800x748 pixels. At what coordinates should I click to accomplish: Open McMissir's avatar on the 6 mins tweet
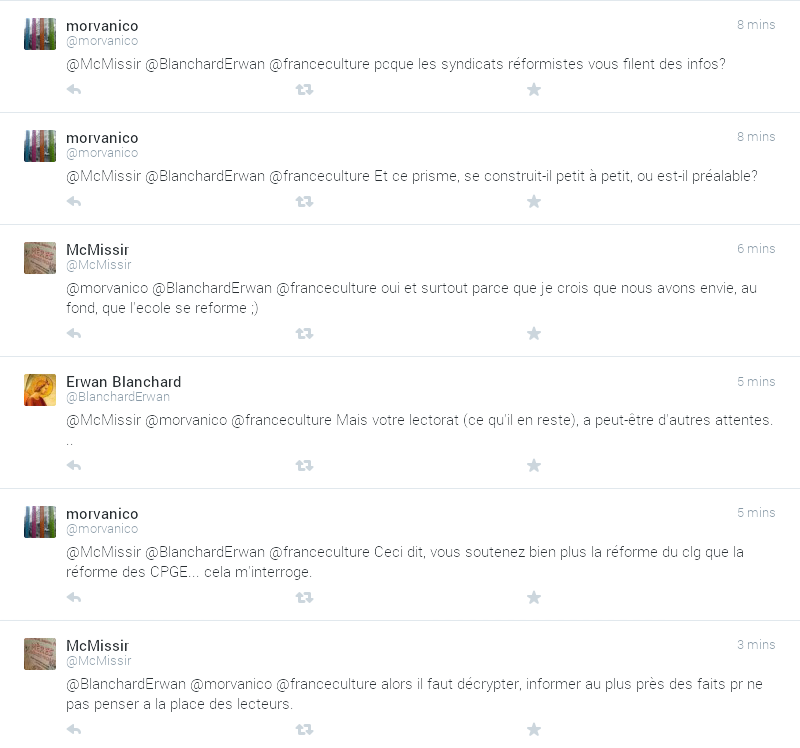pos(40,258)
